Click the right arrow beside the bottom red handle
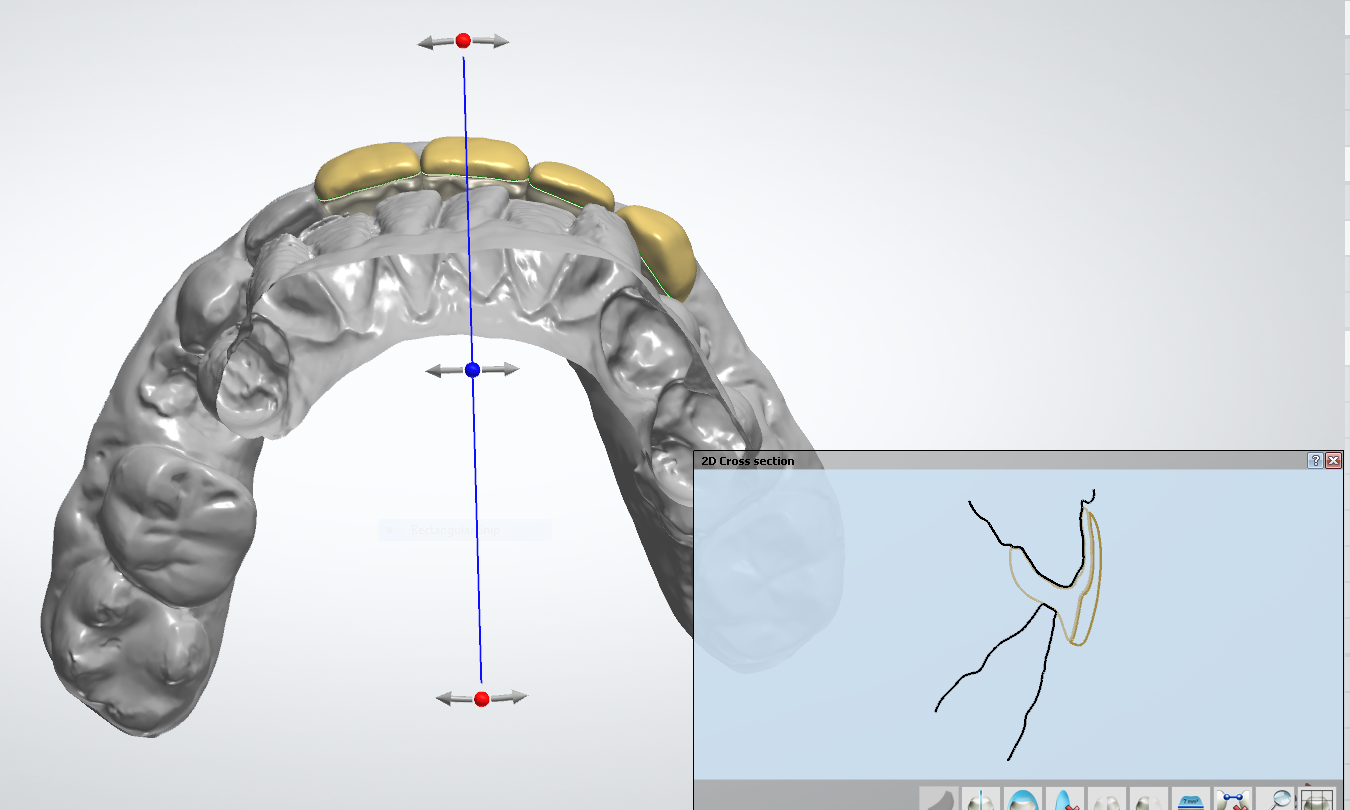Screen dimensions: 1350x810 (509, 697)
